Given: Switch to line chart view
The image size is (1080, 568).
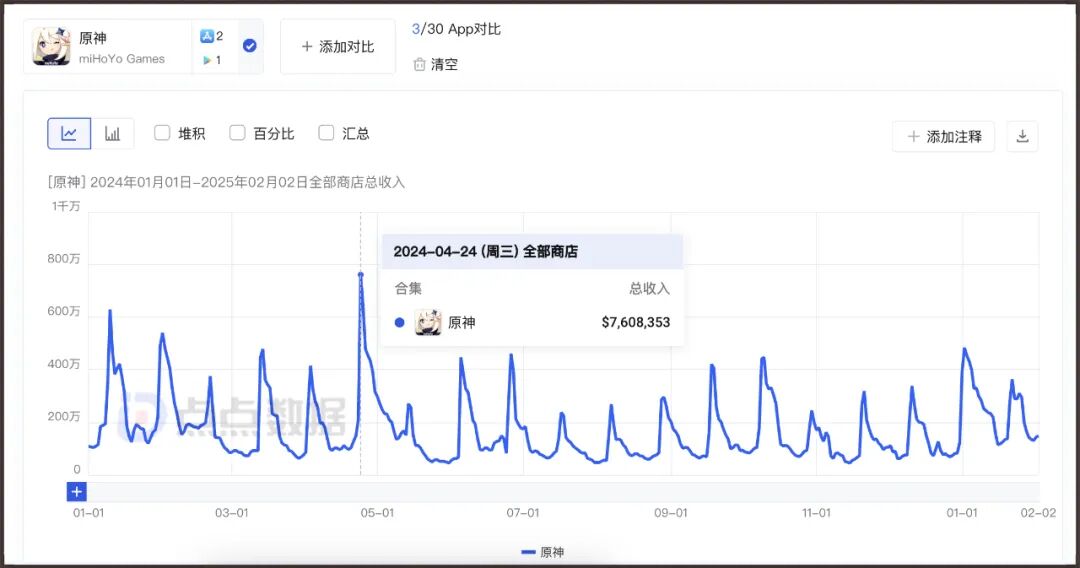Looking at the screenshot, I should [69, 134].
